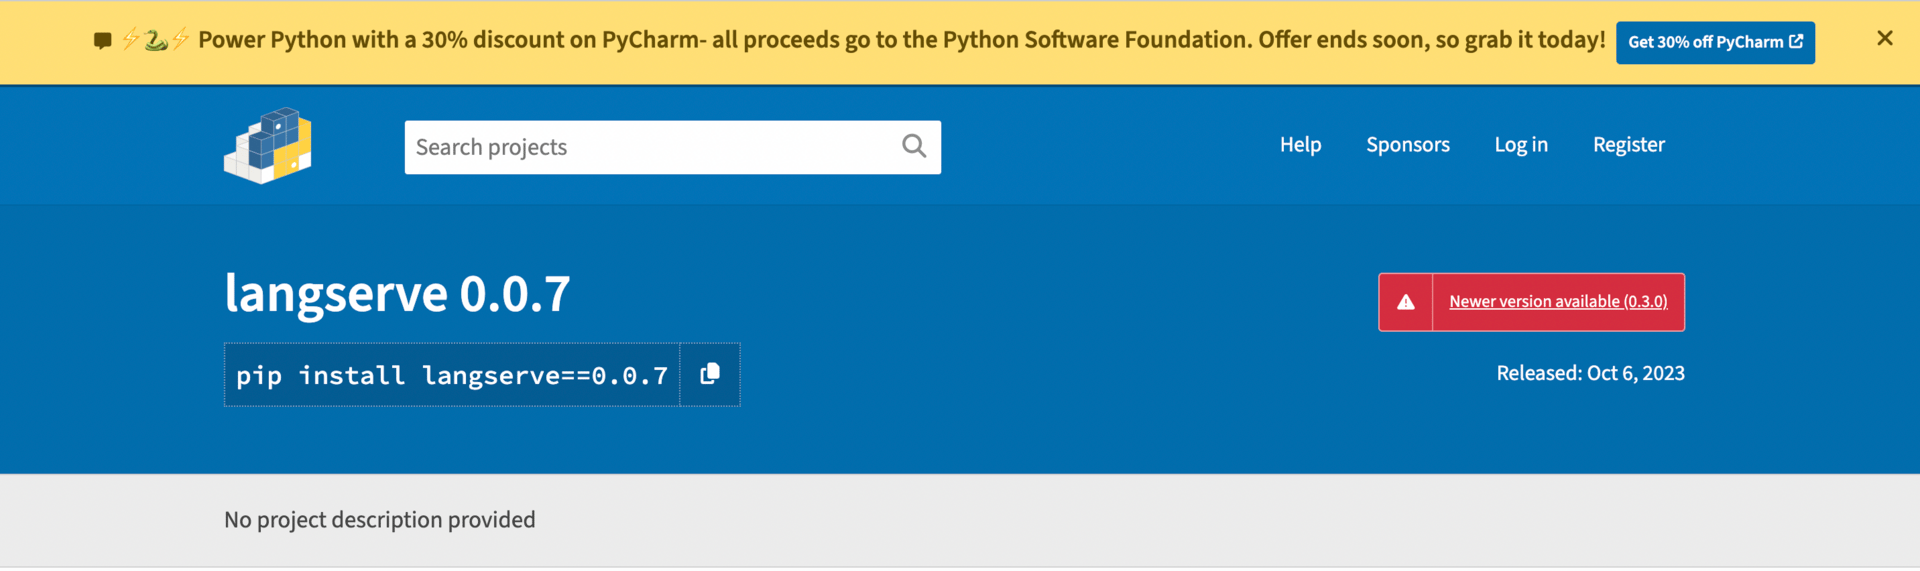Click the No project description provided text

pos(379,519)
